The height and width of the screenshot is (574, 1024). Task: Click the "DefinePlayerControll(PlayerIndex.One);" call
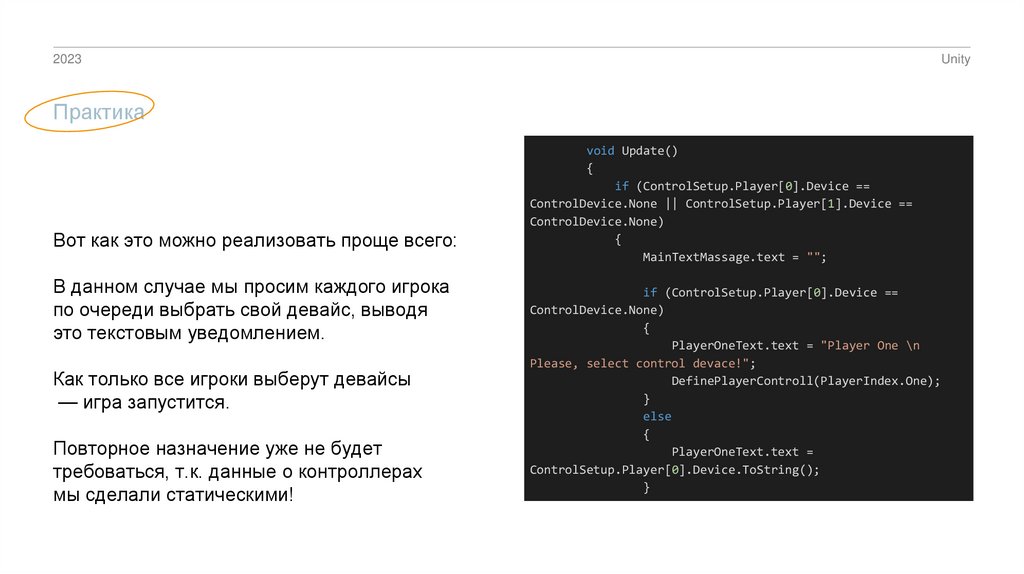pyautogui.click(x=806, y=381)
